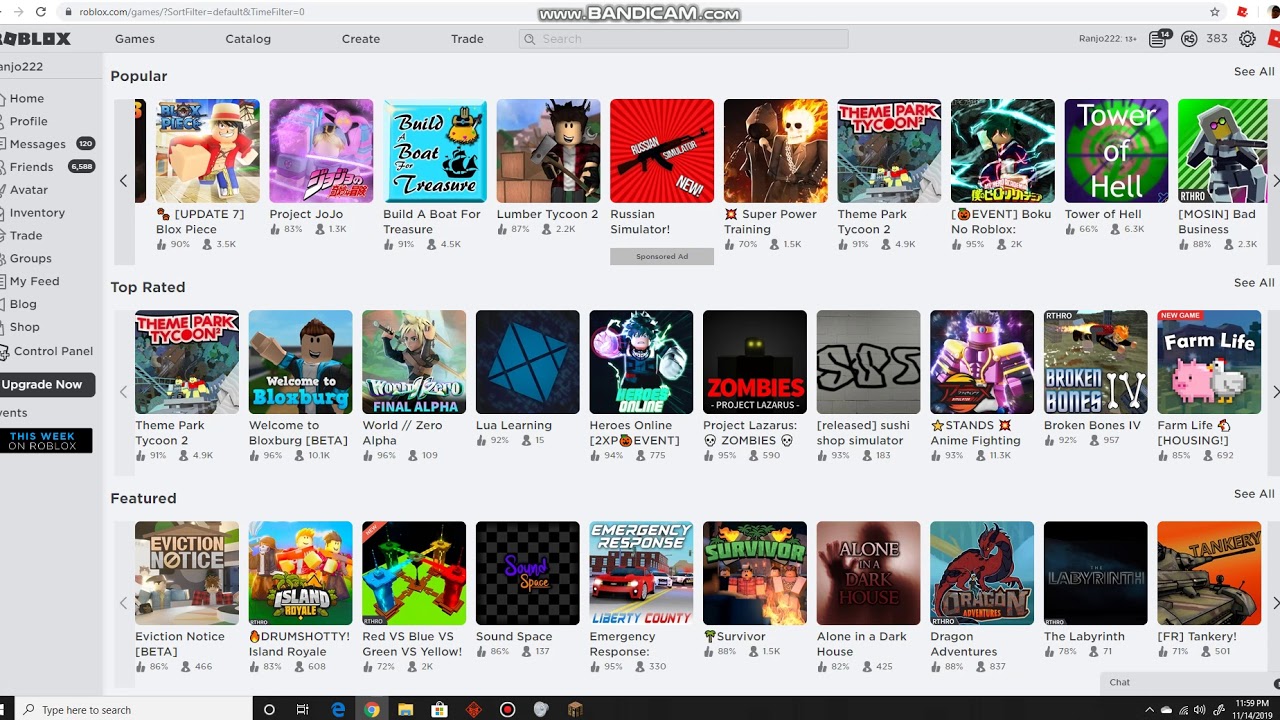The width and height of the screenshot is (1280, 720).
Task: Go to Avatar in the sidebar
Action: click(28, 190)
